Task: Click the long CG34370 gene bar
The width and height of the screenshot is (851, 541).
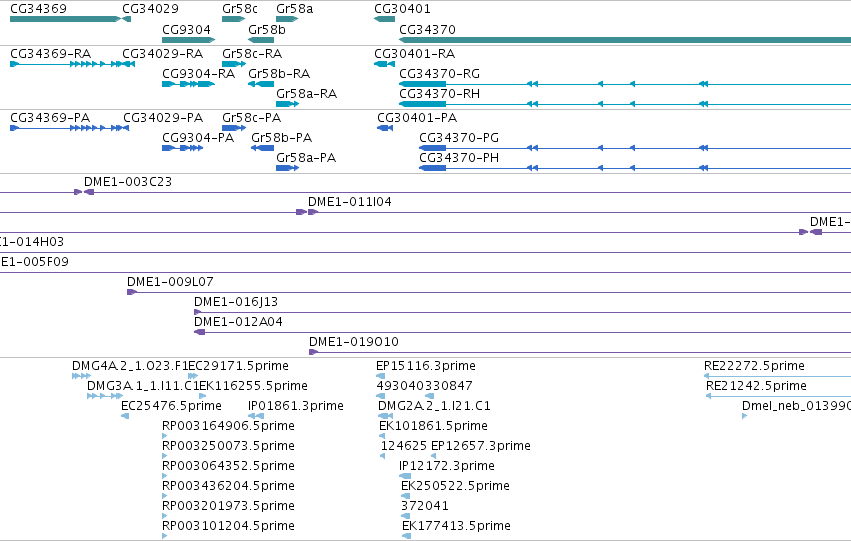Action: (625, 40)
